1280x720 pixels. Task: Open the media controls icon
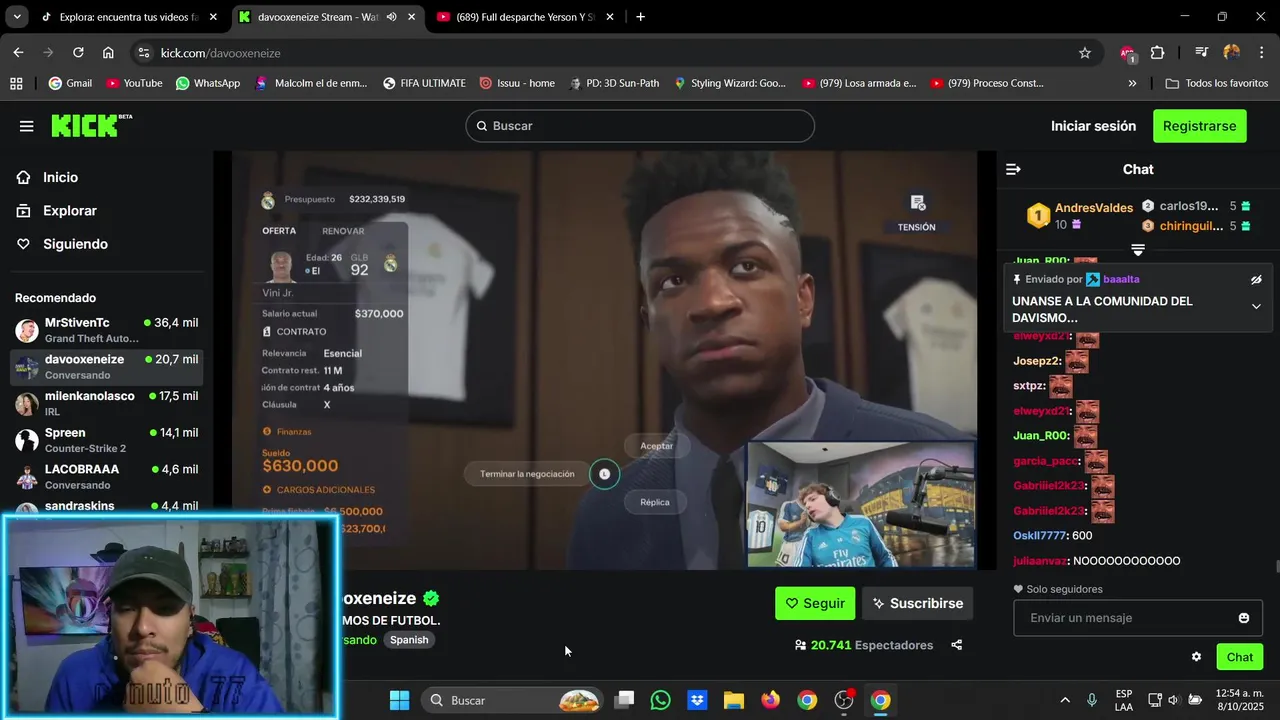click(1201, 53)
